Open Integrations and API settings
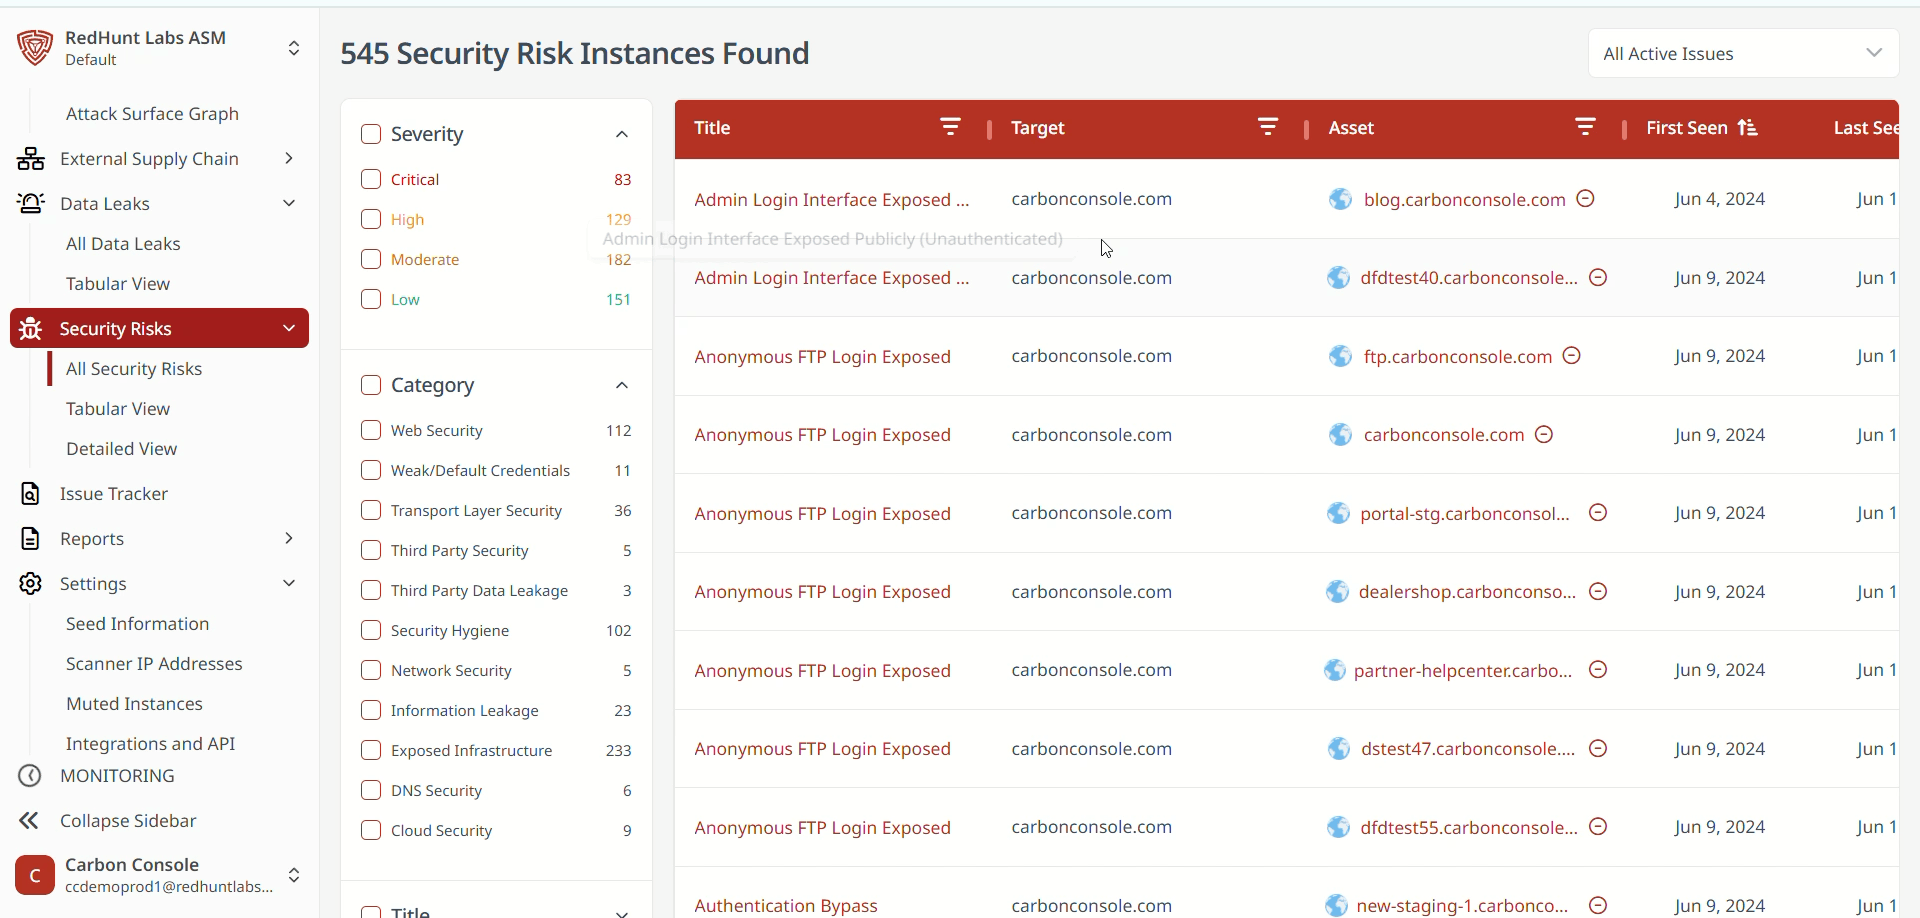 tap(150, 744)
